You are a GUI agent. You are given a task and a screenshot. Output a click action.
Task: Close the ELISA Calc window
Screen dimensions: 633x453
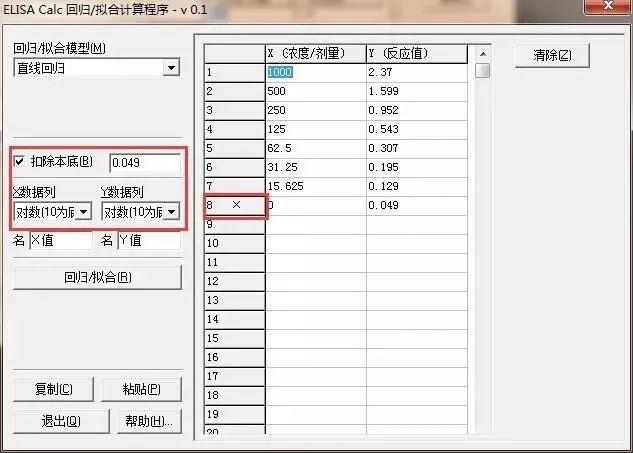click(x=608, y=6)
